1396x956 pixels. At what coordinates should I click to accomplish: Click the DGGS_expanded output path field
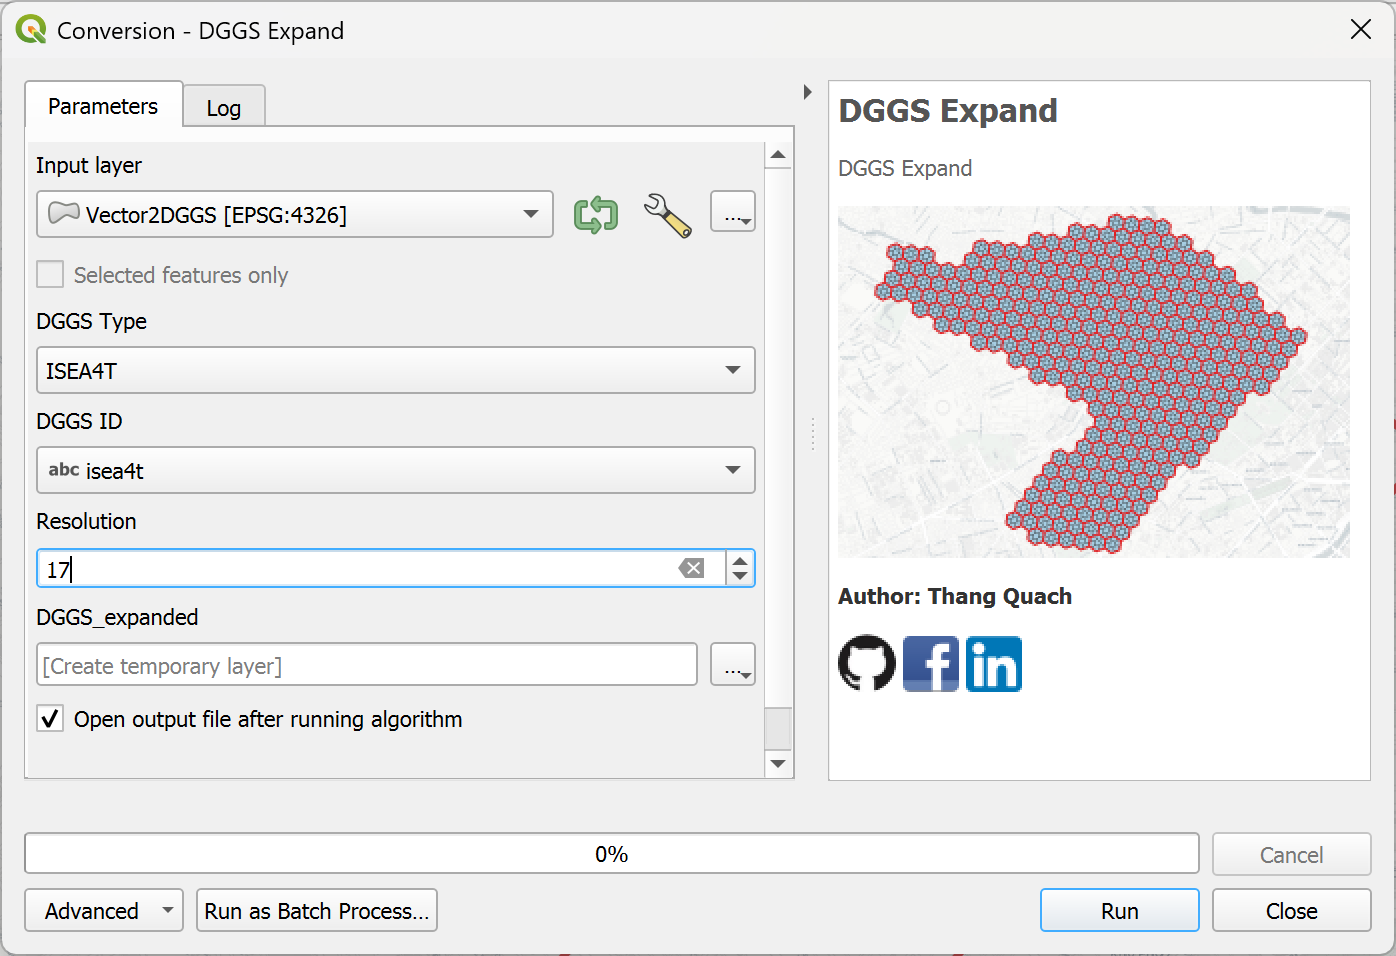367,664
